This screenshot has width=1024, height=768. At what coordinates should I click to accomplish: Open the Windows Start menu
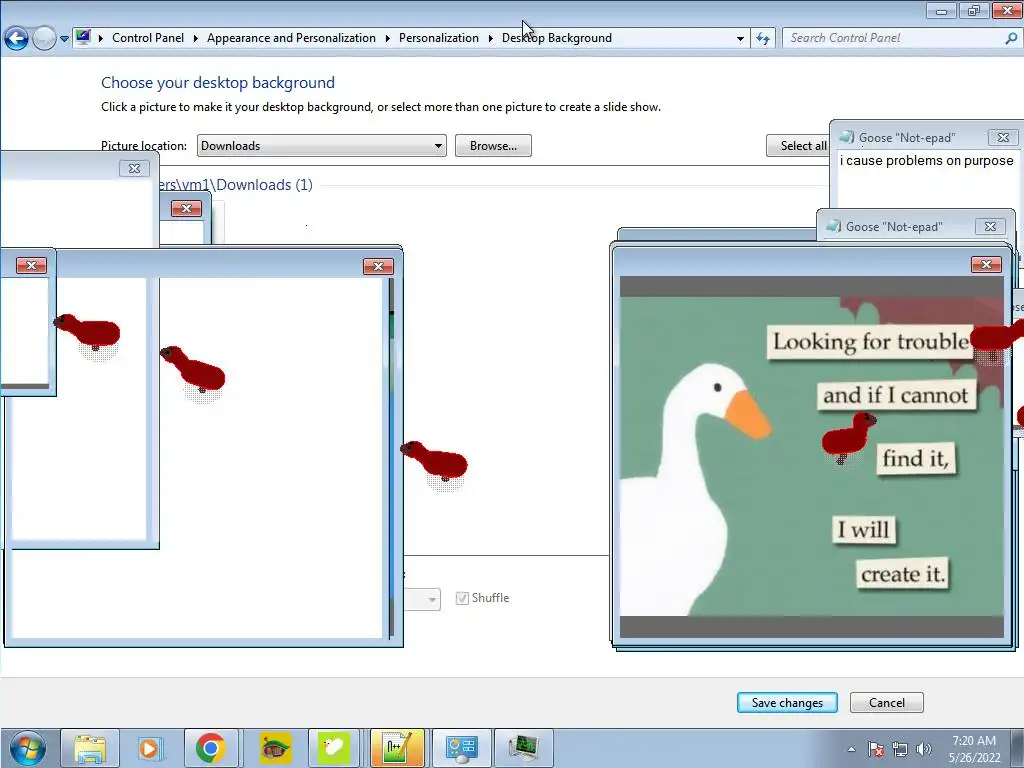(x=27, y=748)
